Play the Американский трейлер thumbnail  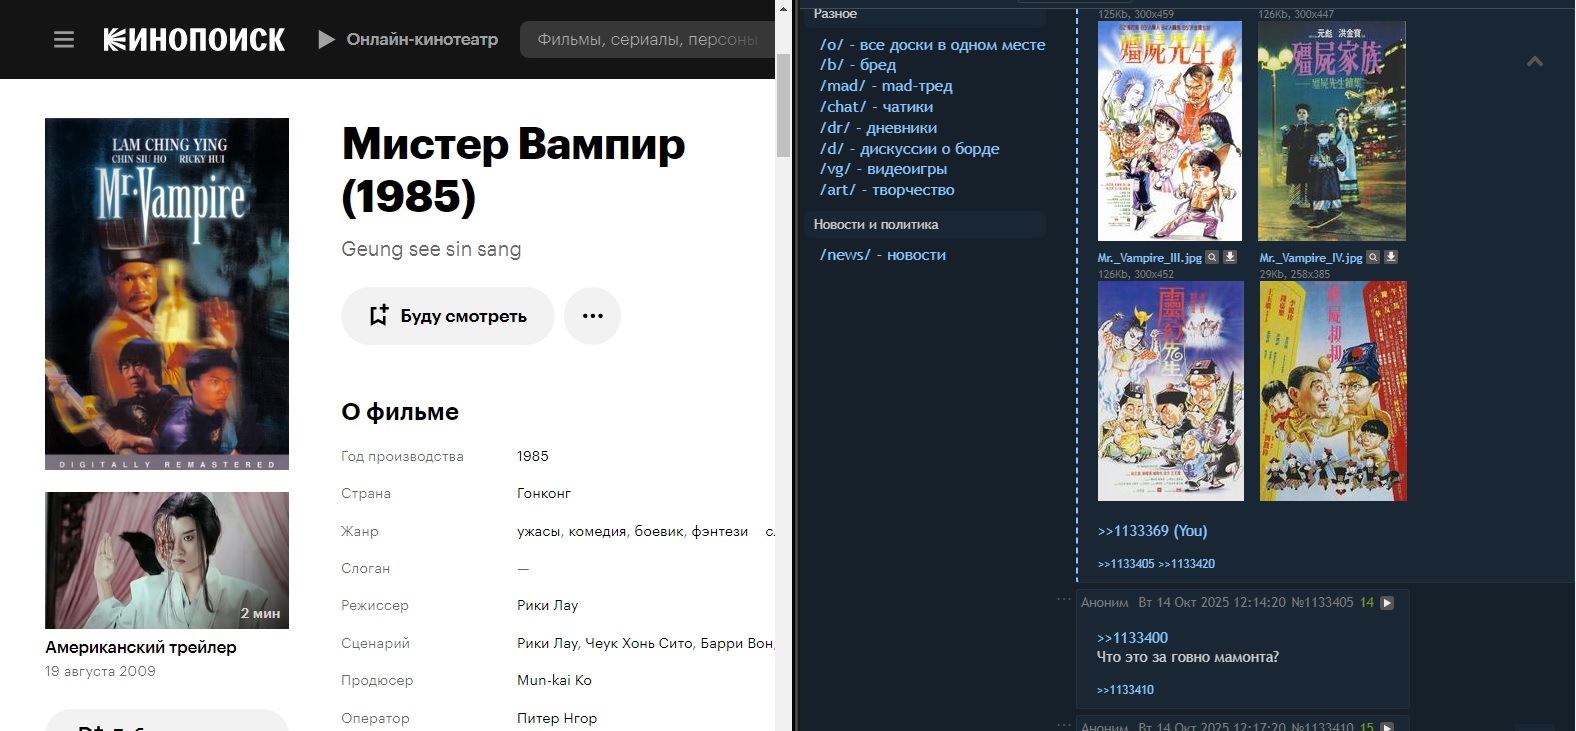tap(167, 560)
